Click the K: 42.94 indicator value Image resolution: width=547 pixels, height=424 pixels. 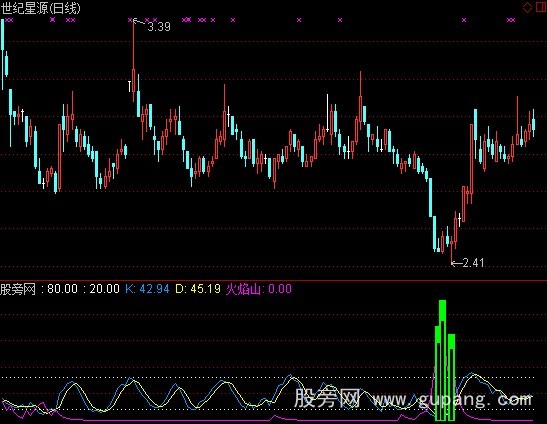[147, 289]
